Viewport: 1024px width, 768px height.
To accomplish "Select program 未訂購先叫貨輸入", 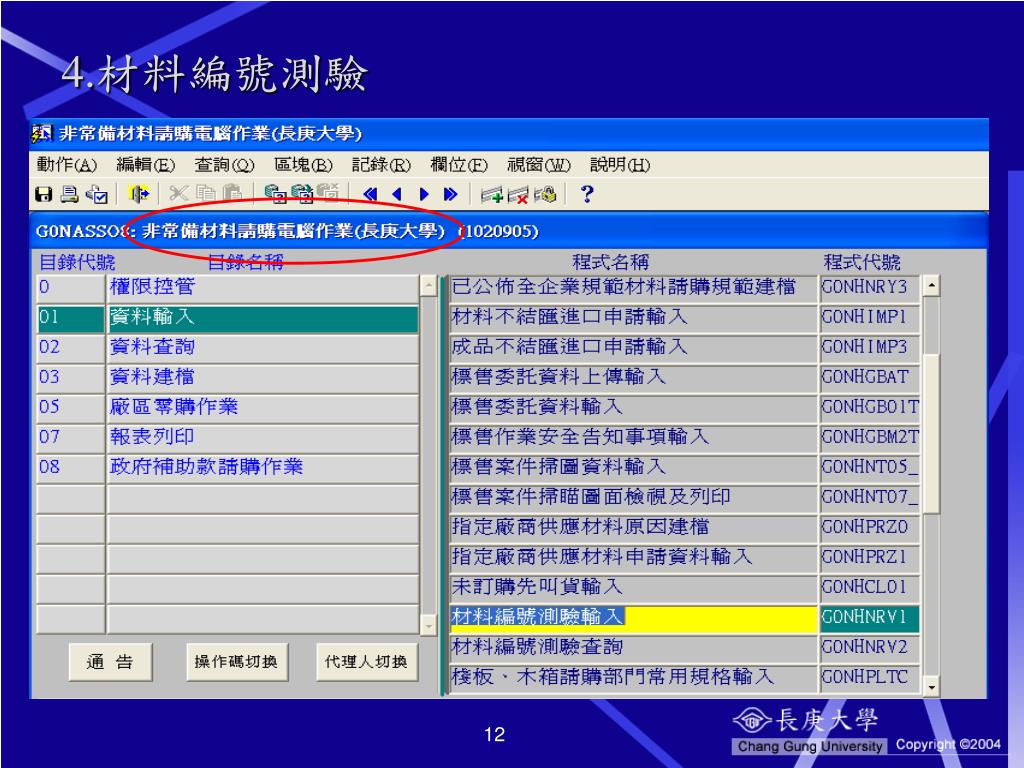I will click(633, 588).
